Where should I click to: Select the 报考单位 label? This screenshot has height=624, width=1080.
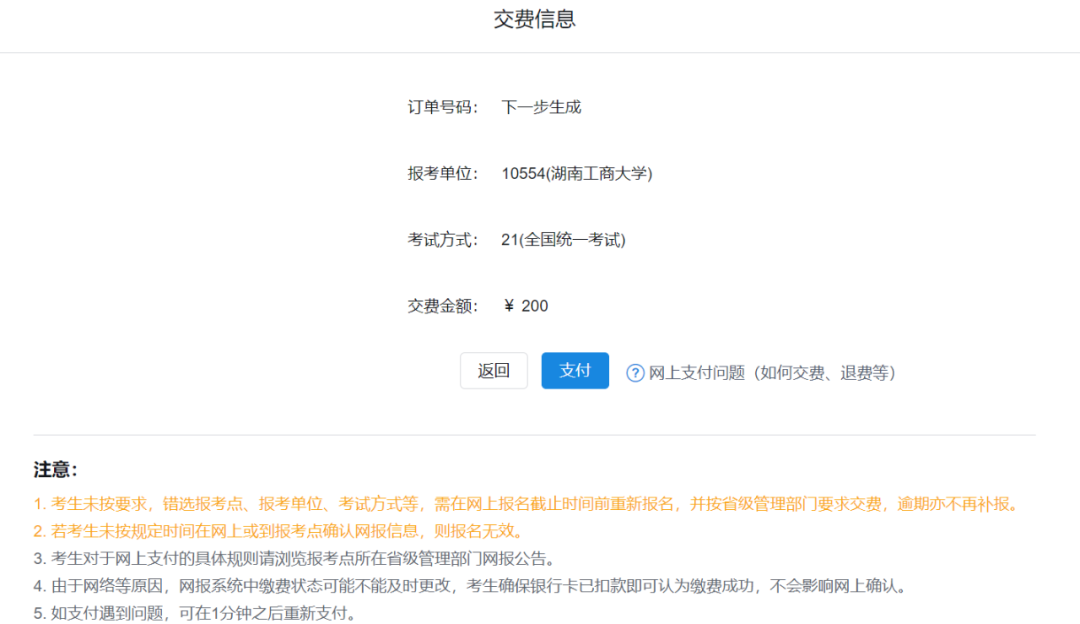(x=442, y=174)
